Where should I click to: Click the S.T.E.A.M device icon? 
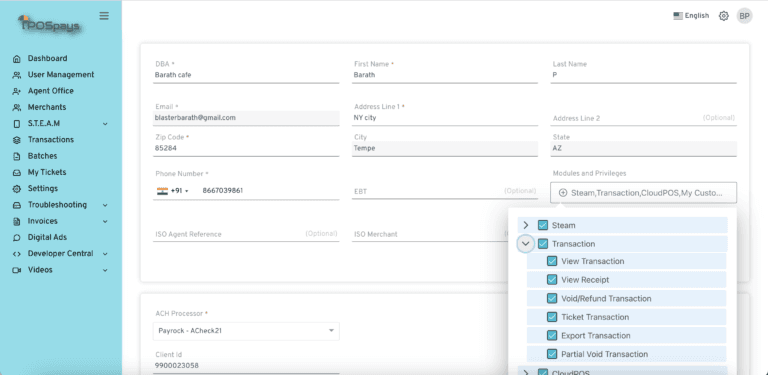(x=17, y=124)
